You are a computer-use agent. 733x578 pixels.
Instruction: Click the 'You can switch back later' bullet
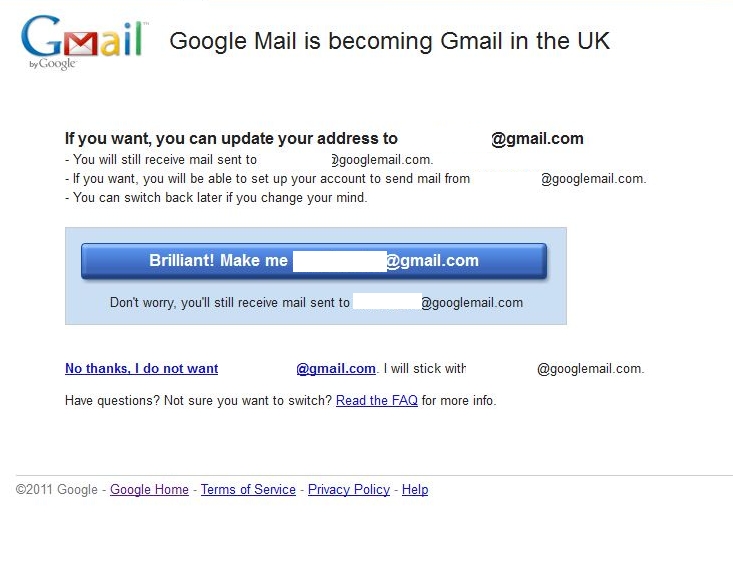[x=216, y=197]
